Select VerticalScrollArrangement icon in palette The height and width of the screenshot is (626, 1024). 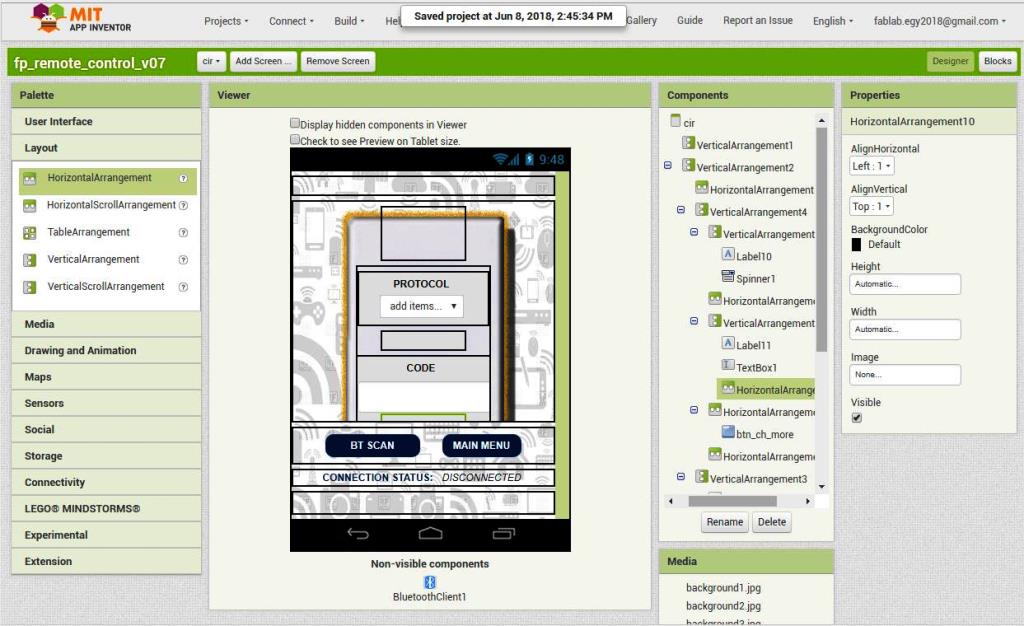(29, 287)
